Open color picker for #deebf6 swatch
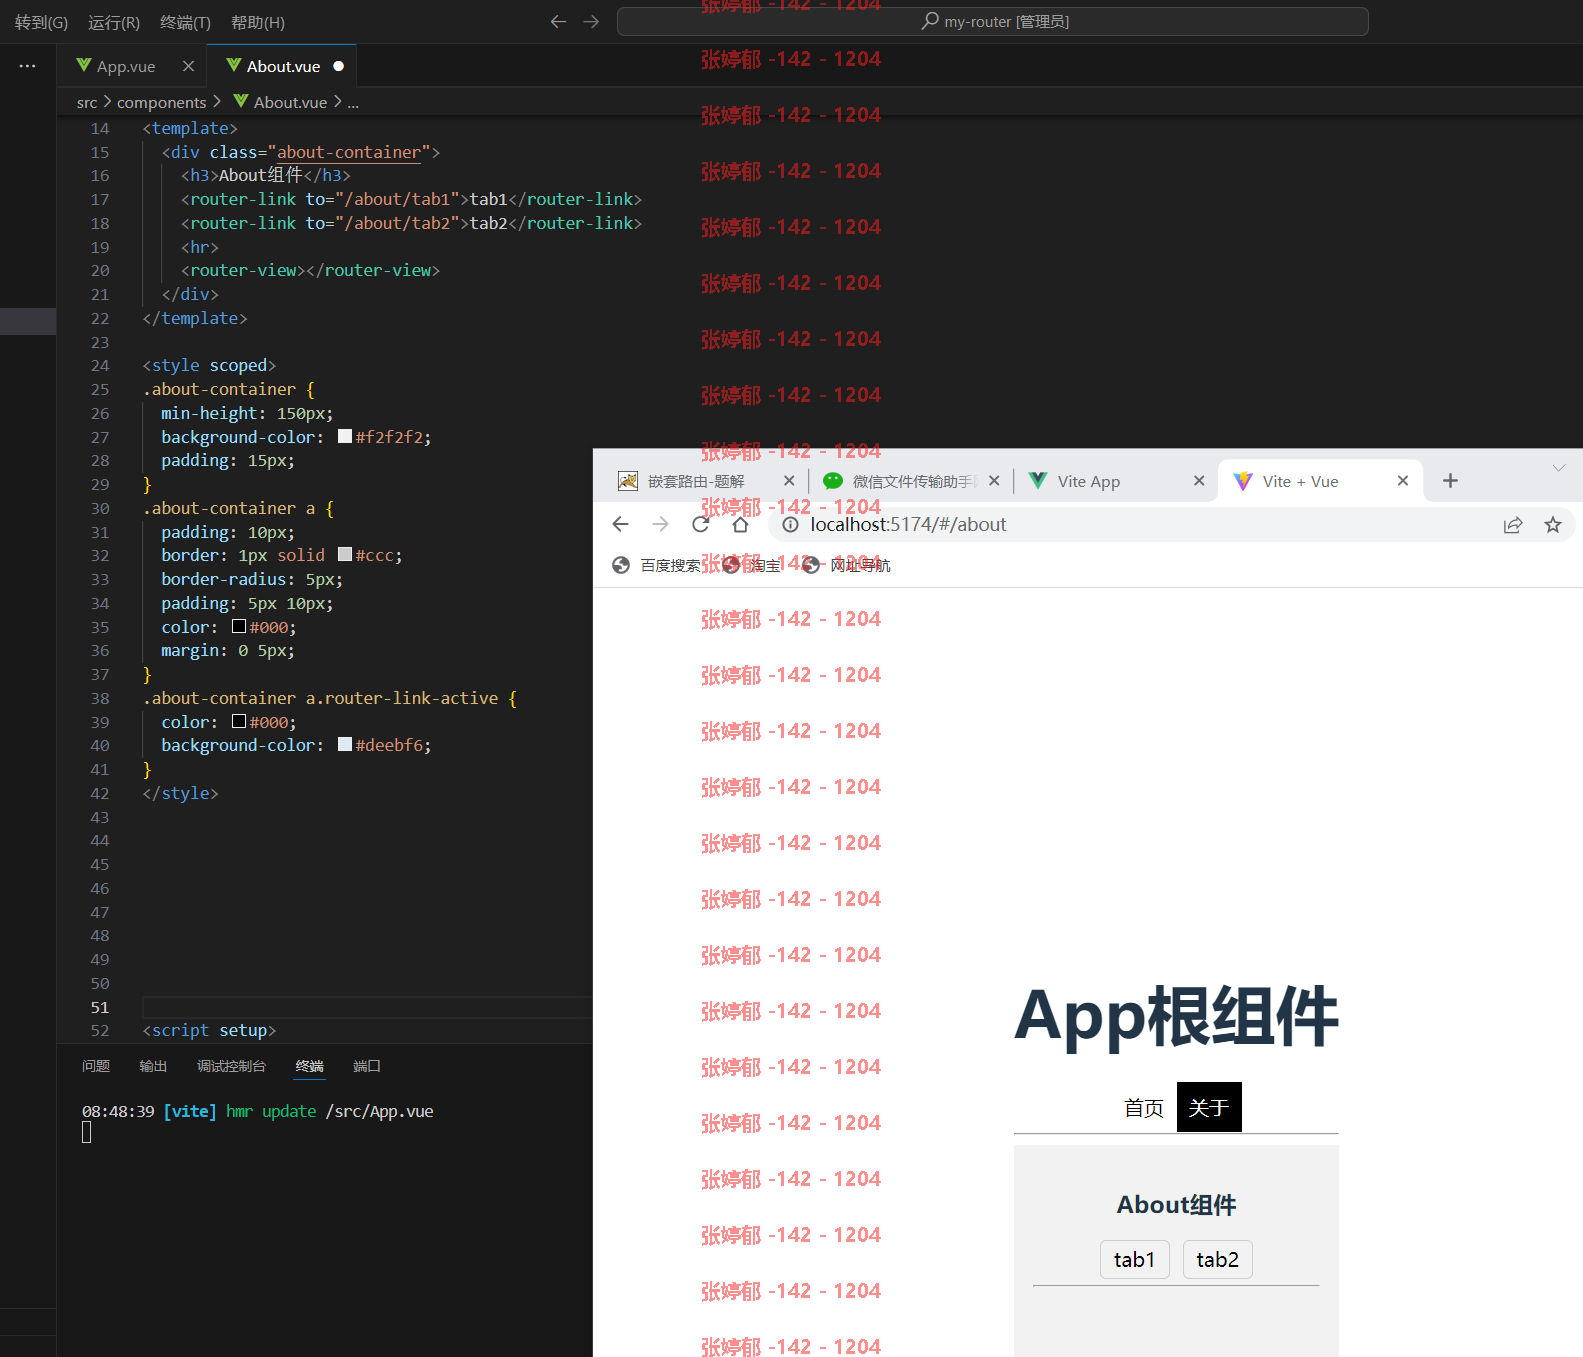The image size is (1583, 1357). click(x=345, y=744)
